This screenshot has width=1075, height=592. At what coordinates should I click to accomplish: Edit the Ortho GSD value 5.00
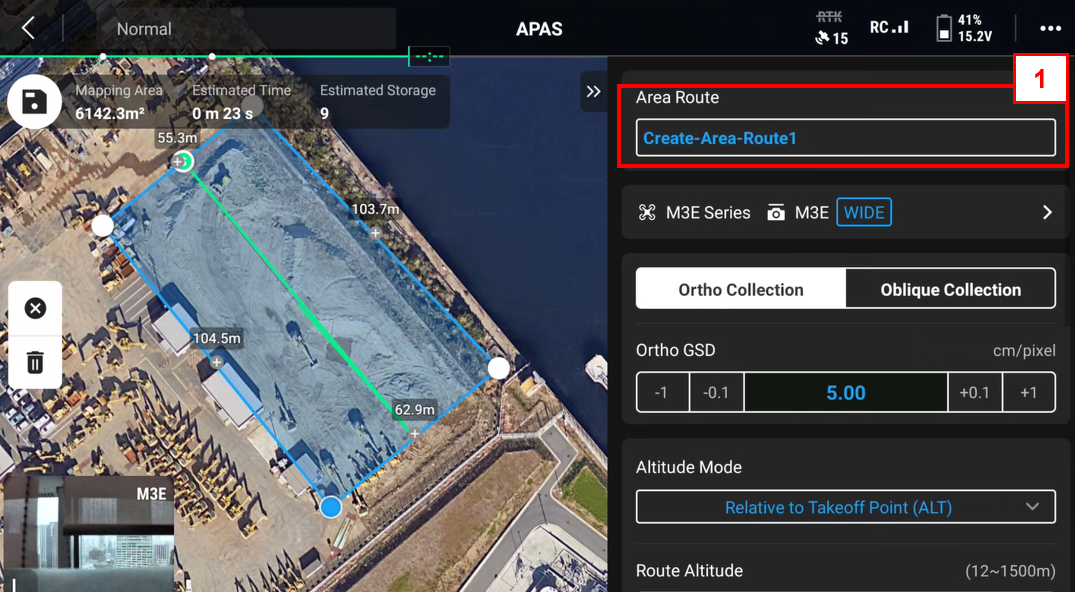tap(846, 392)
